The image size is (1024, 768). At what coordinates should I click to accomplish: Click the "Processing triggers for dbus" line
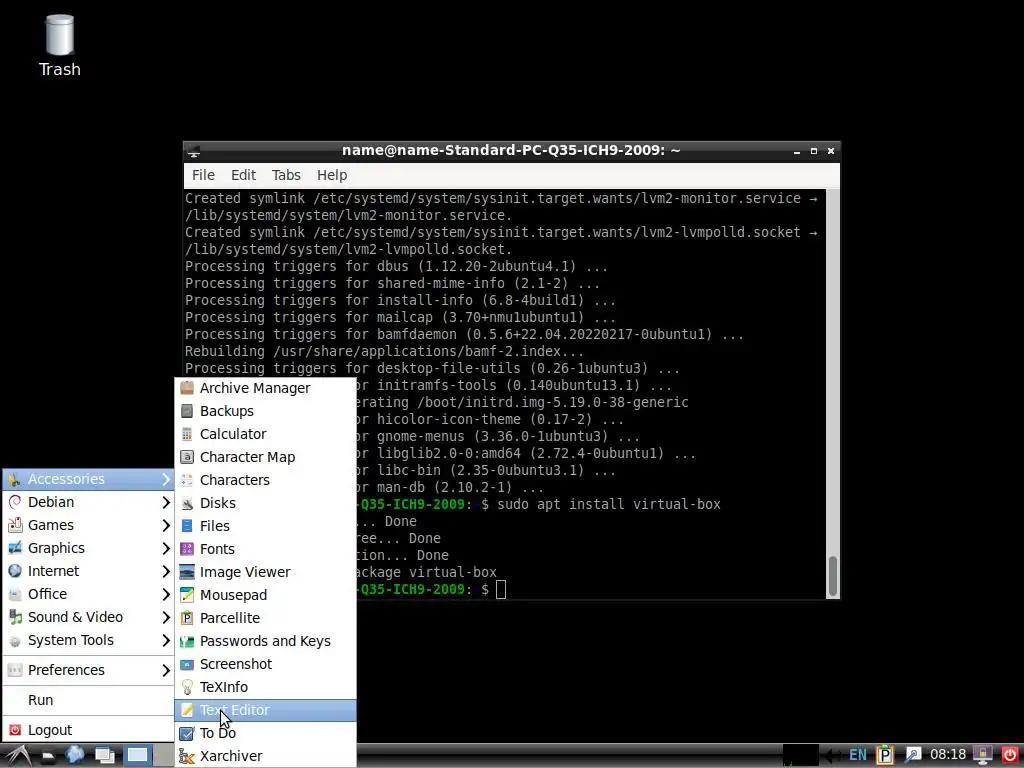click(x=396, y=266)
